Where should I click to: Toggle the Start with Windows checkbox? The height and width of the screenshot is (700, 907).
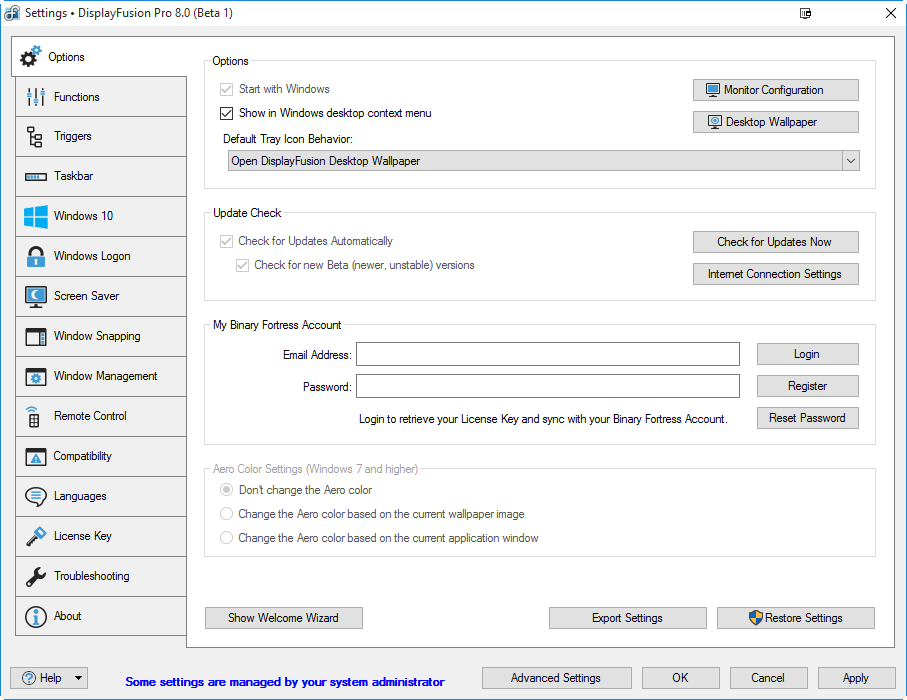226,90
